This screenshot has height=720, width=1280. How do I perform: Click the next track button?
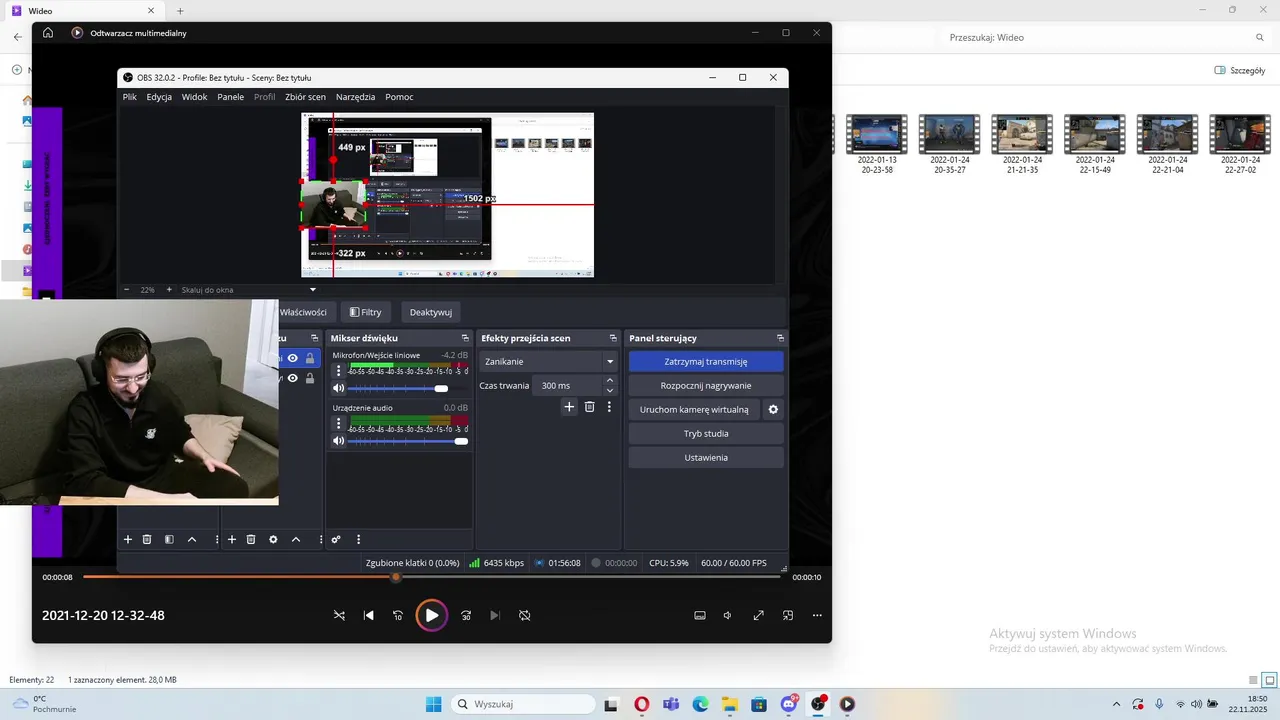click(495, 615)
